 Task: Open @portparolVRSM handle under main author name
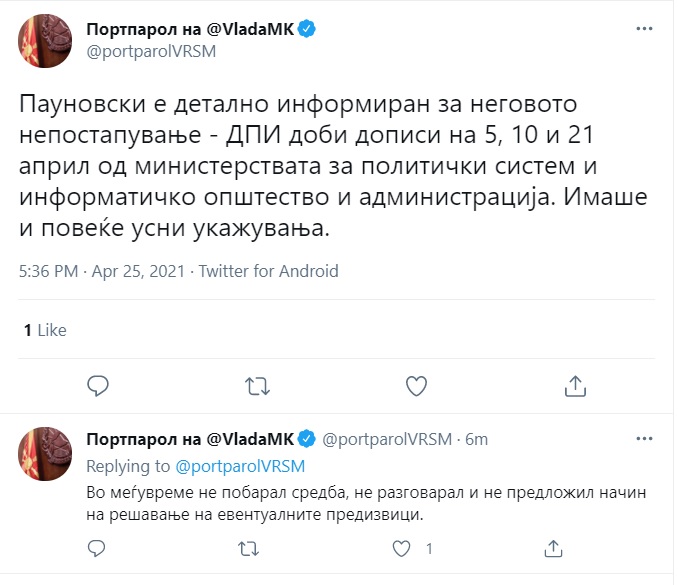coord(151,51)
